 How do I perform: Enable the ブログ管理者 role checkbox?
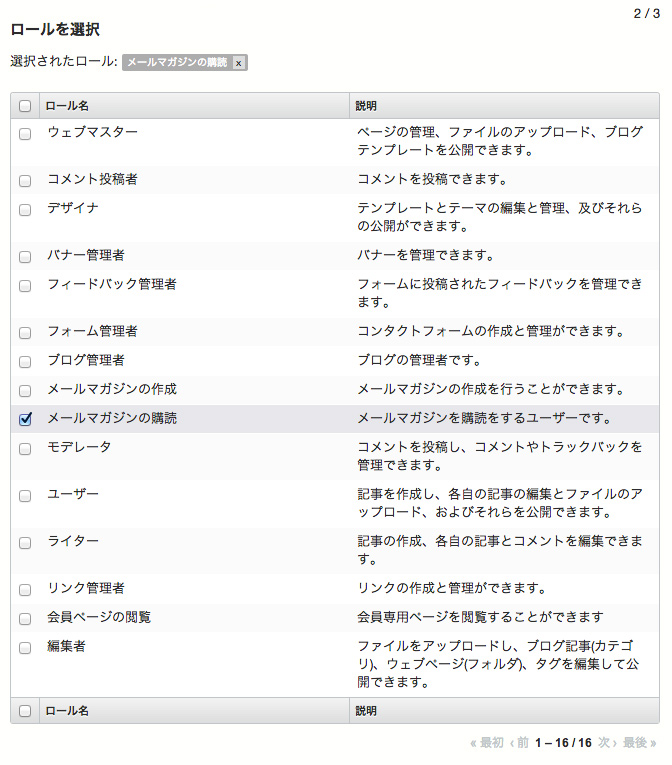point(25,362)
